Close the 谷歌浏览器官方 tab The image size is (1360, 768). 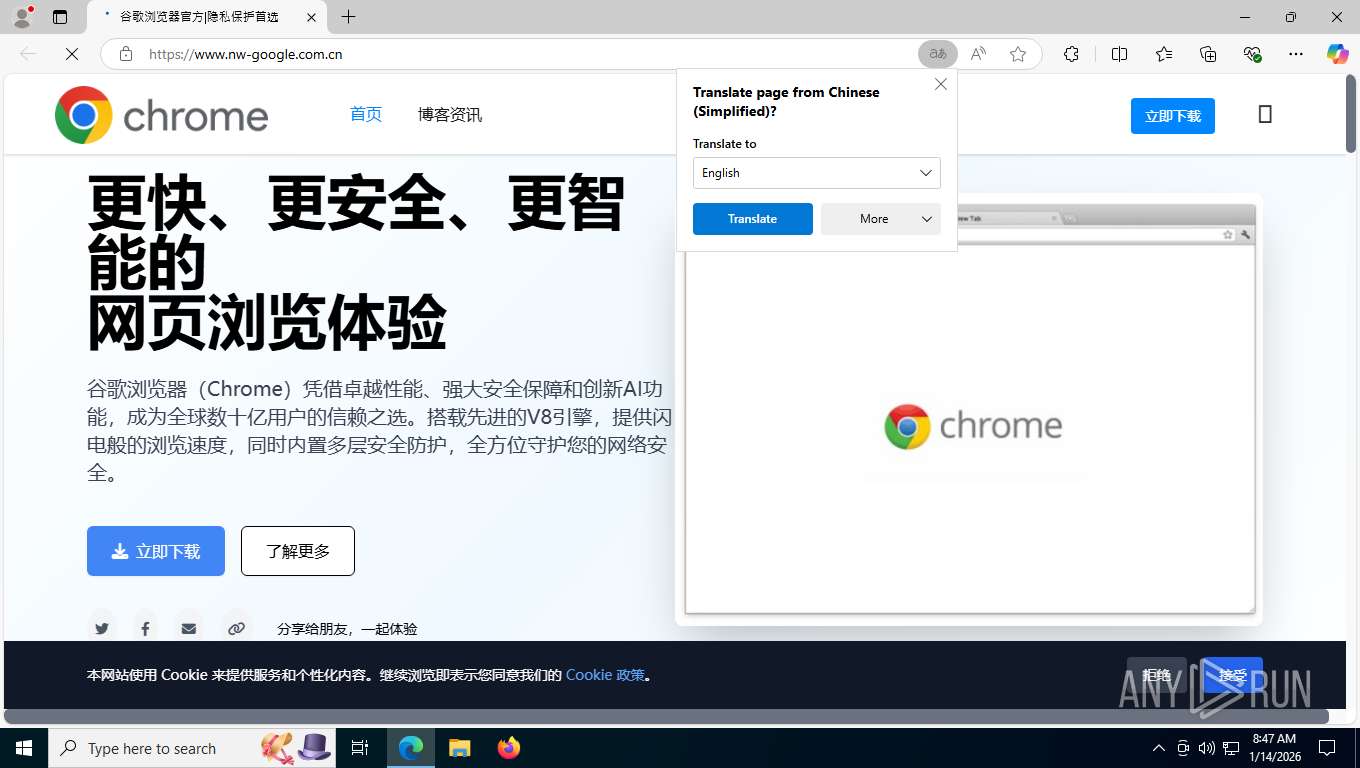click(x=311, y=17)
